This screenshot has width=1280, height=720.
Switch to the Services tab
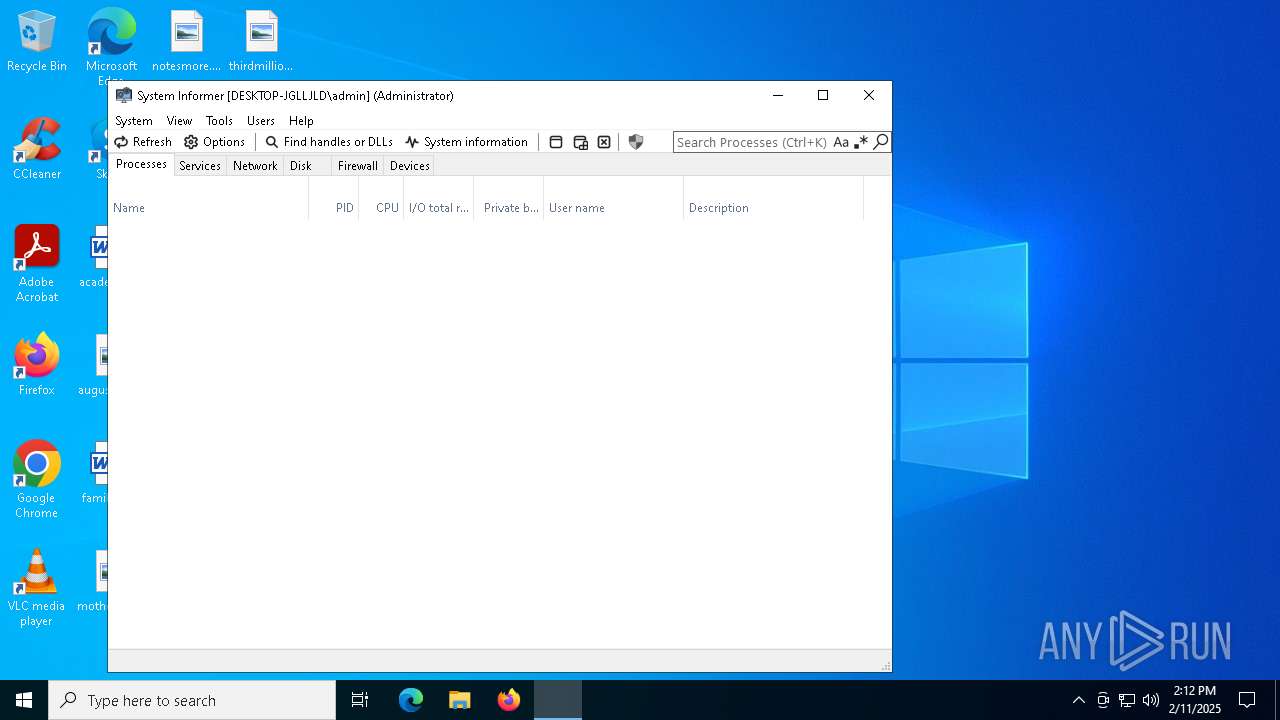200,166
